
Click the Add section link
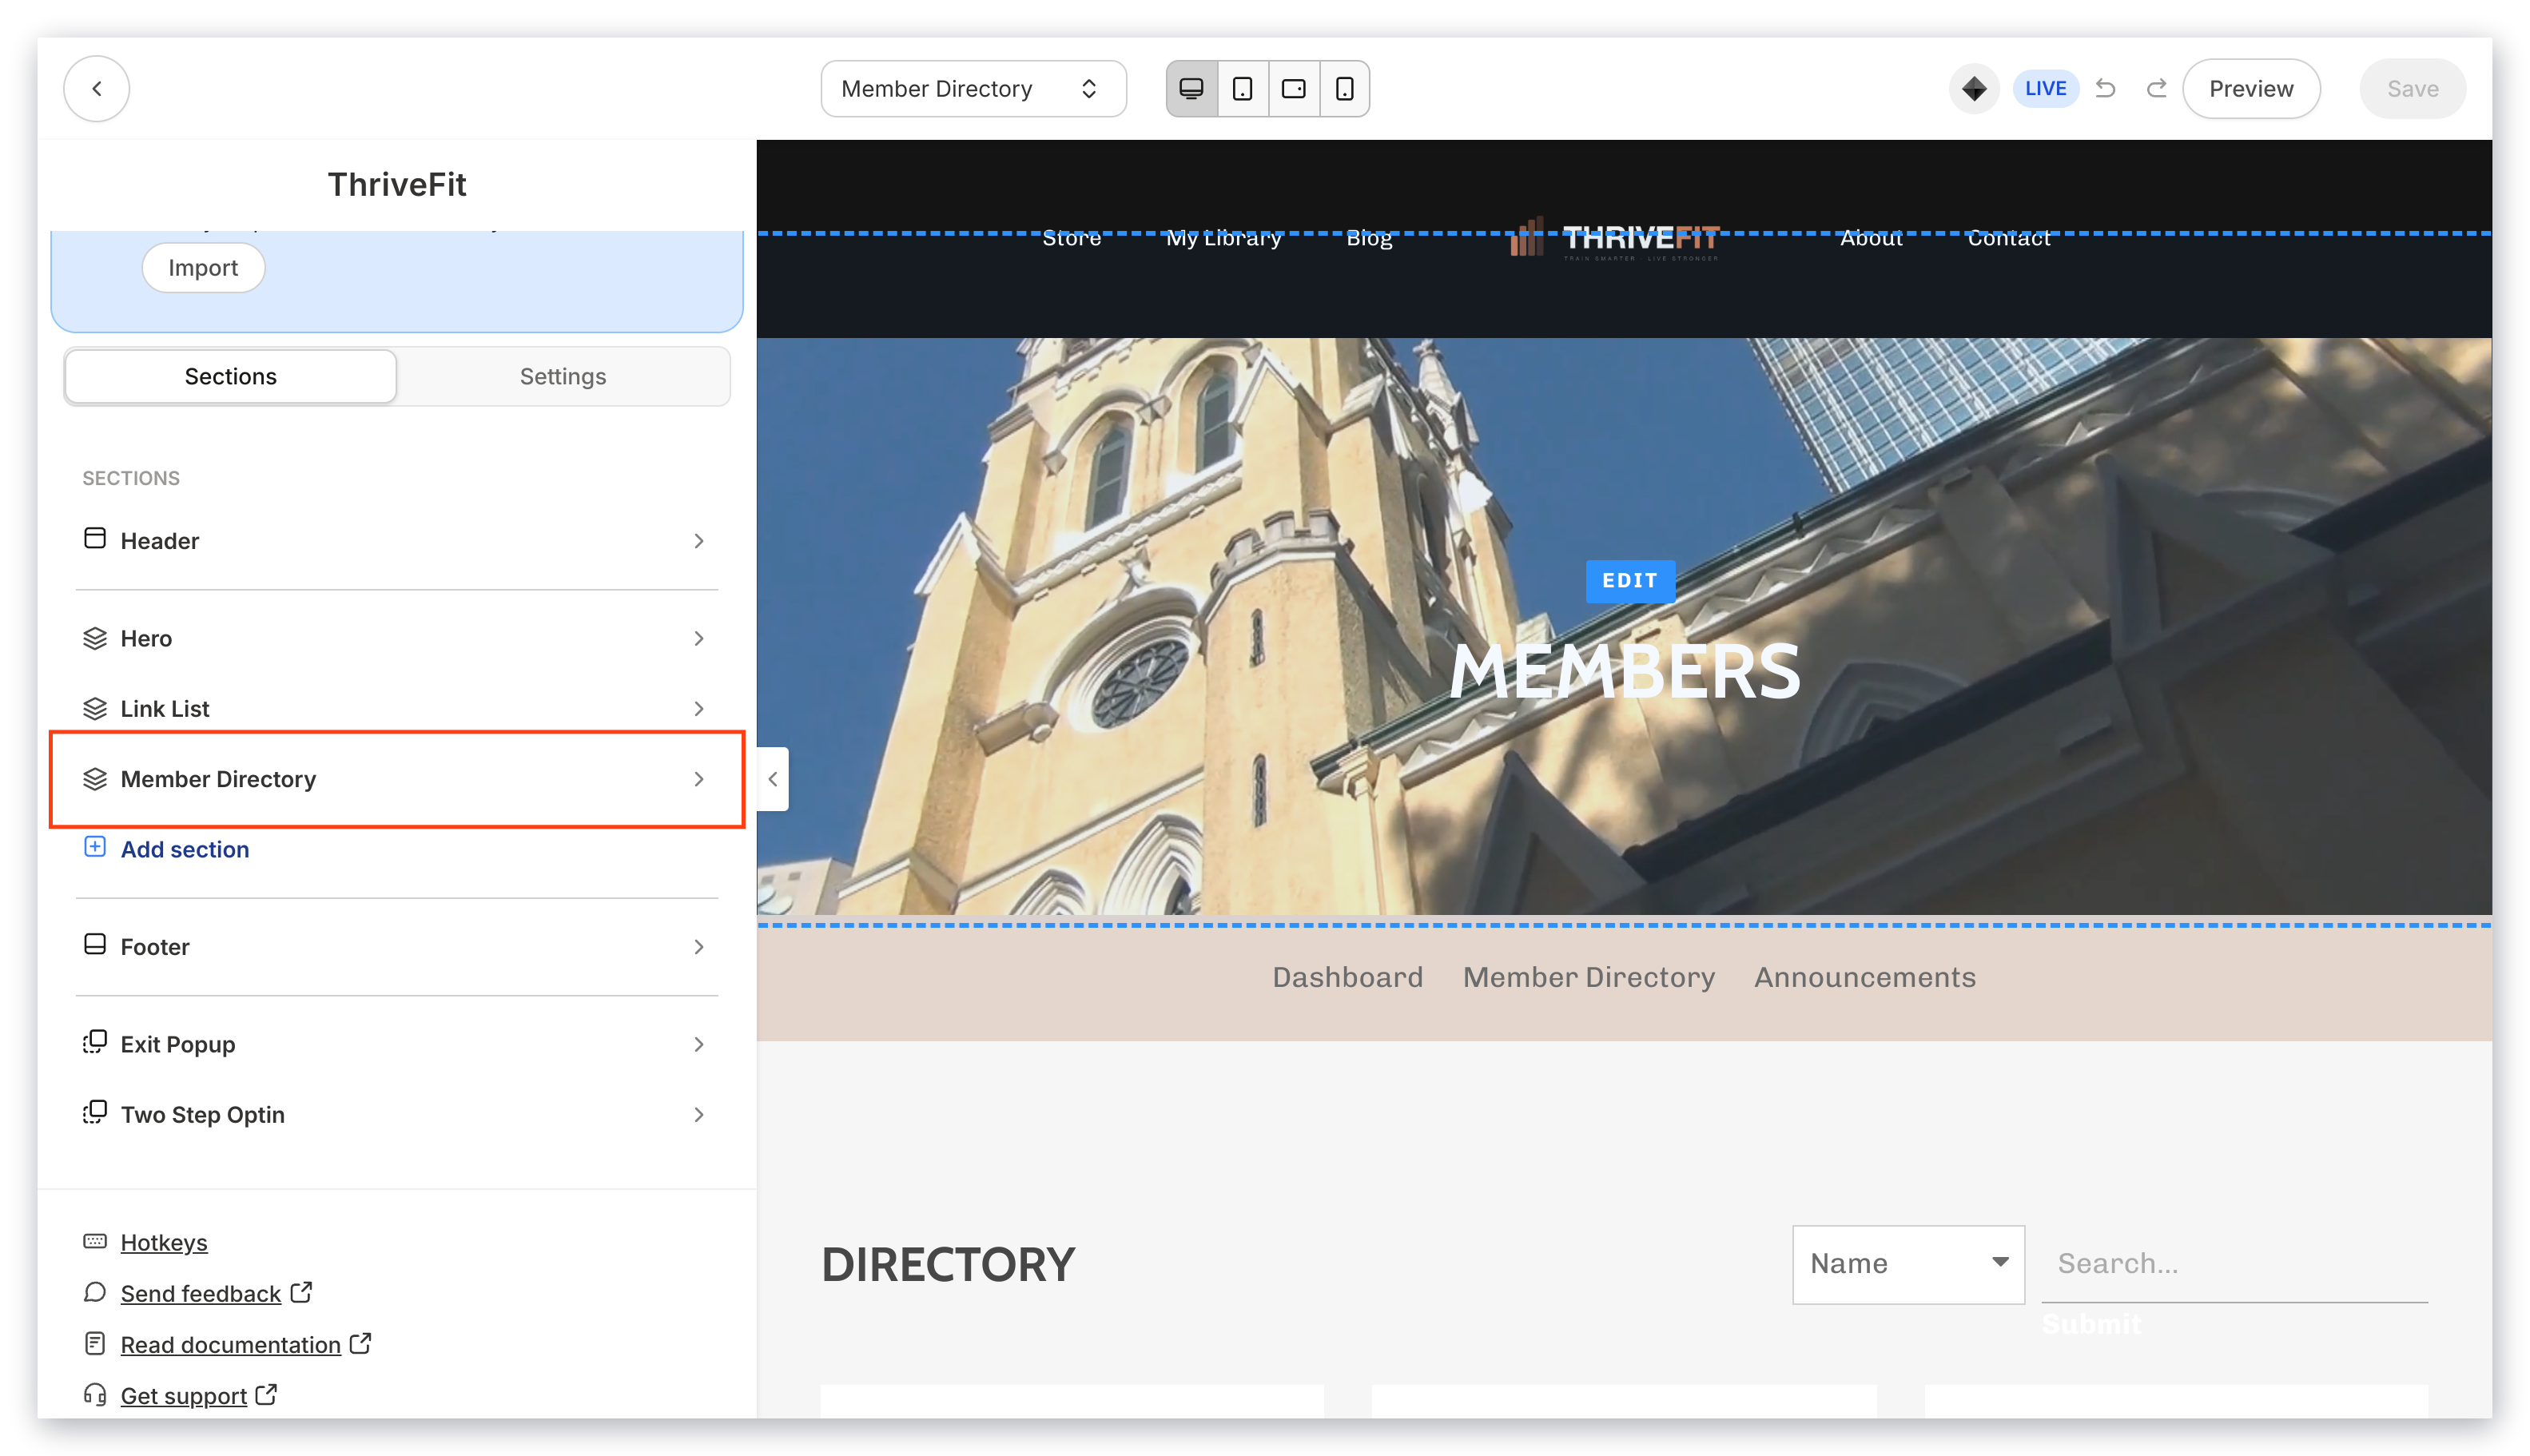pos(185,849)
